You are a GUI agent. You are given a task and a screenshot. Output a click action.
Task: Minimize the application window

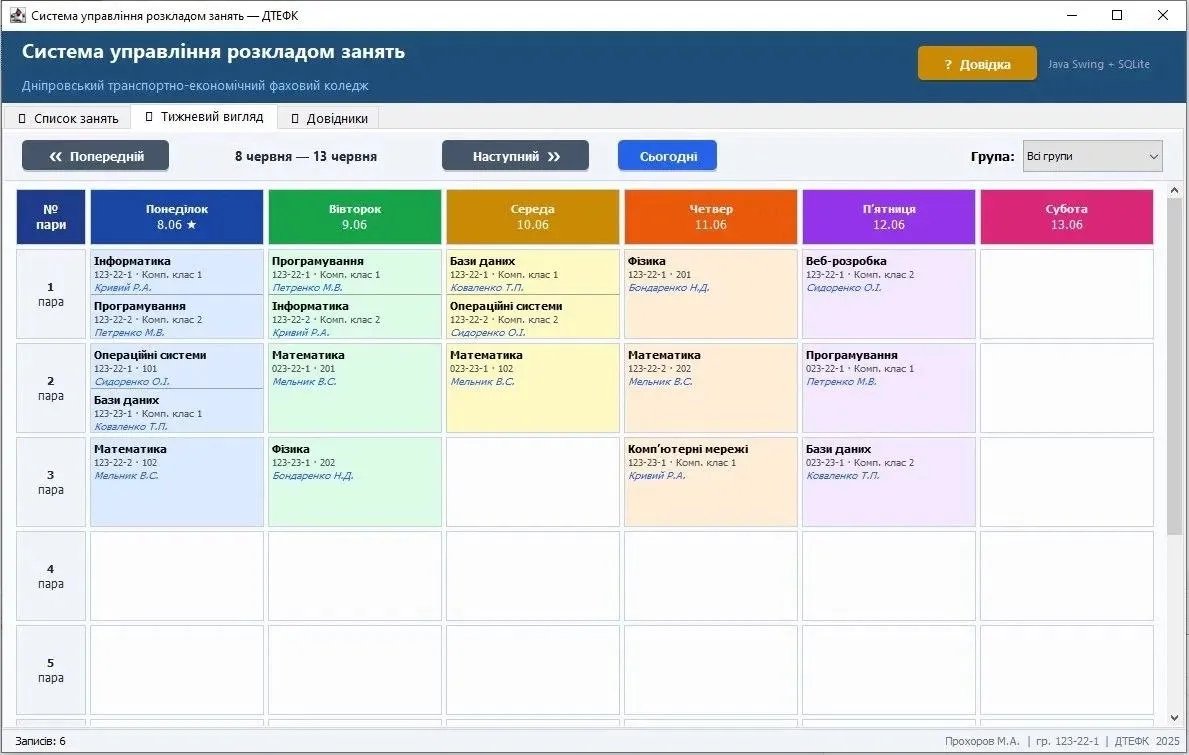(1071, 15)
